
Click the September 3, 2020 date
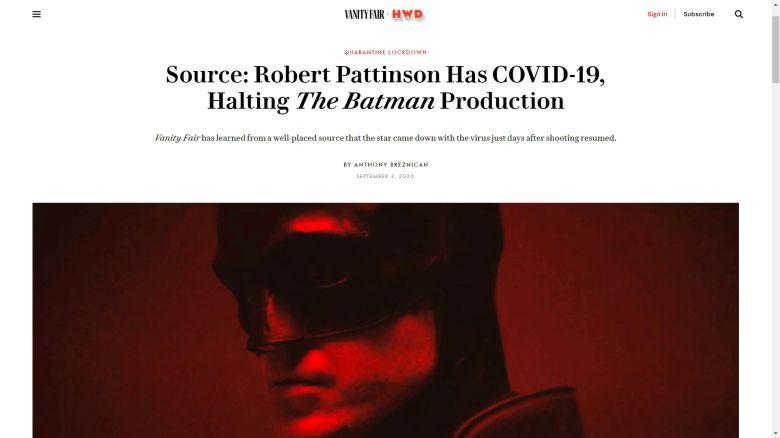click(x=386, y=176)
